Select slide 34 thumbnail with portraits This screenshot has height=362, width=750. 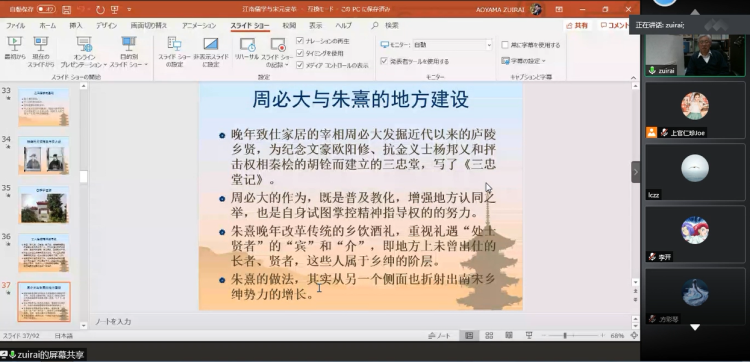pyautogui.click(x=44, y=156)
